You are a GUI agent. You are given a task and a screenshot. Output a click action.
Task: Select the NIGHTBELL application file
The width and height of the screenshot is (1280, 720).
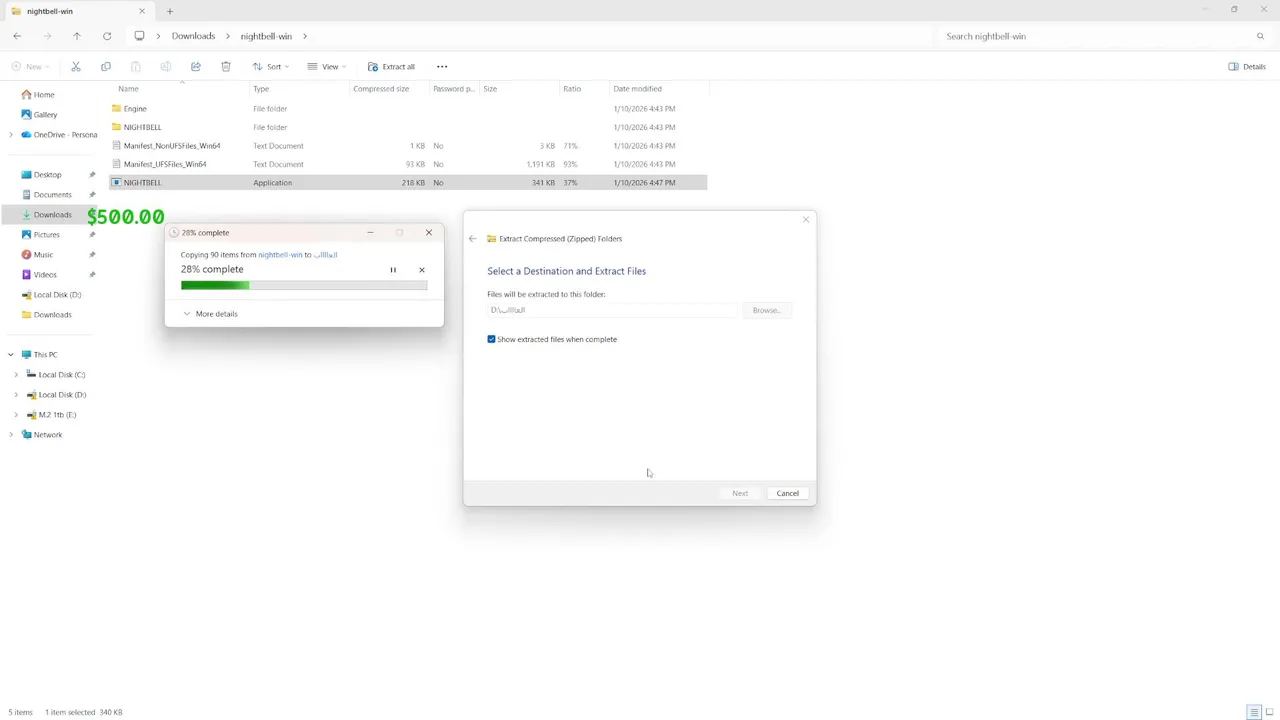click(408, 183)
